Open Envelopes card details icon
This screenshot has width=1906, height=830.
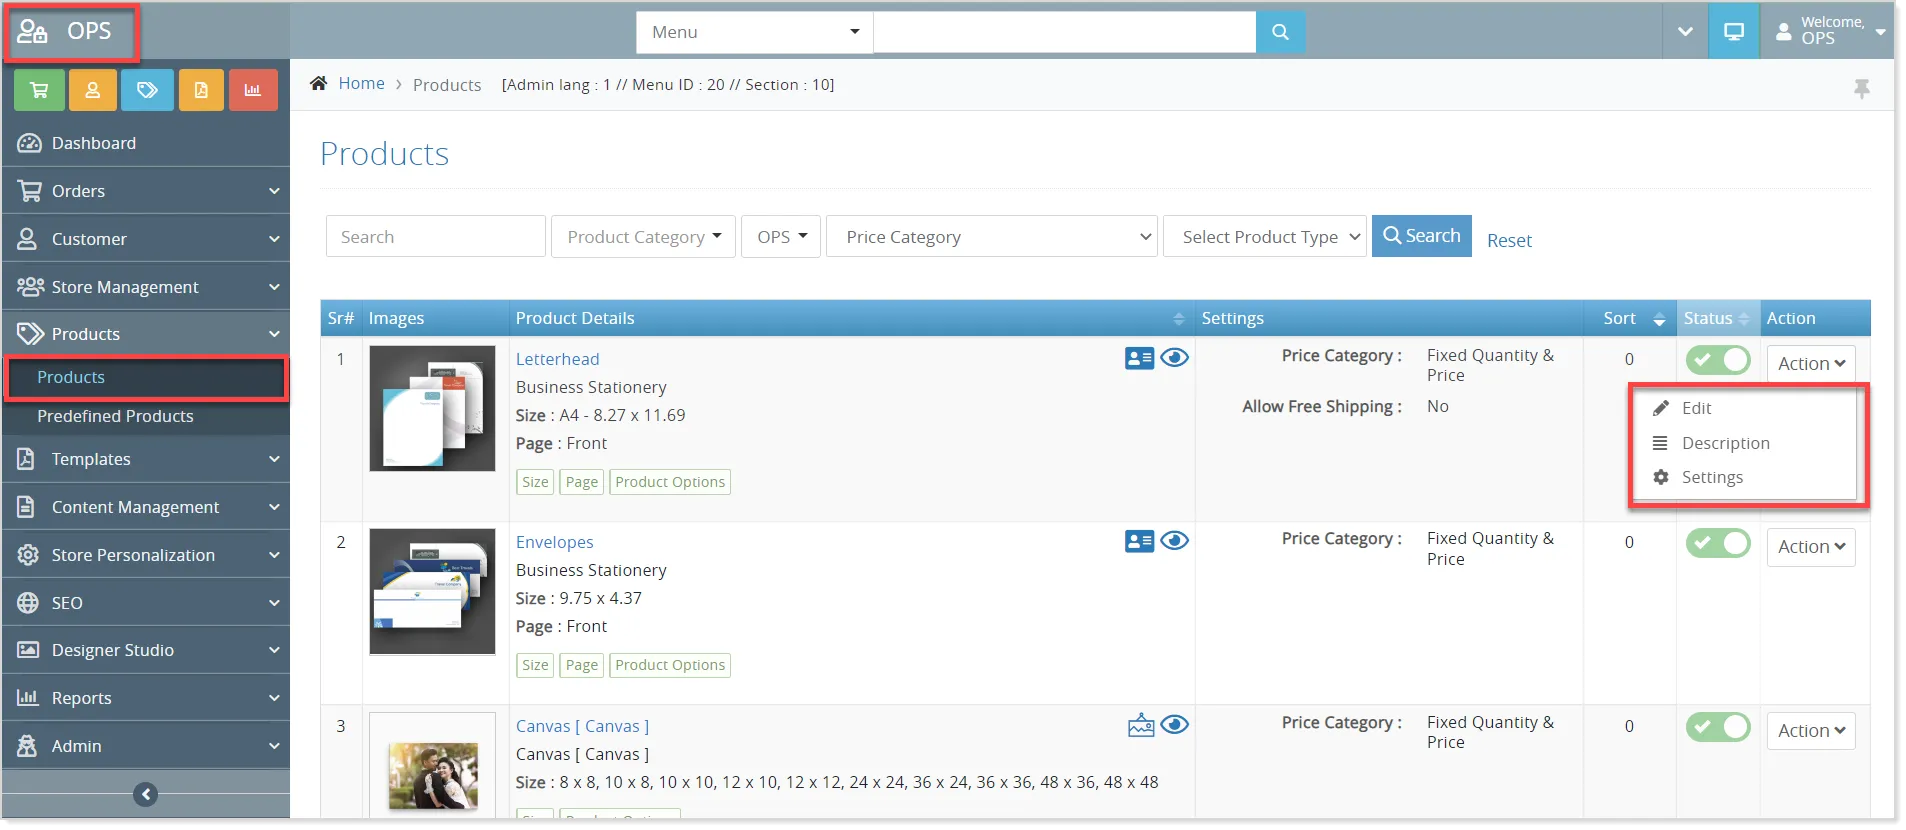pyautogui.click(x=1139, y=541)
